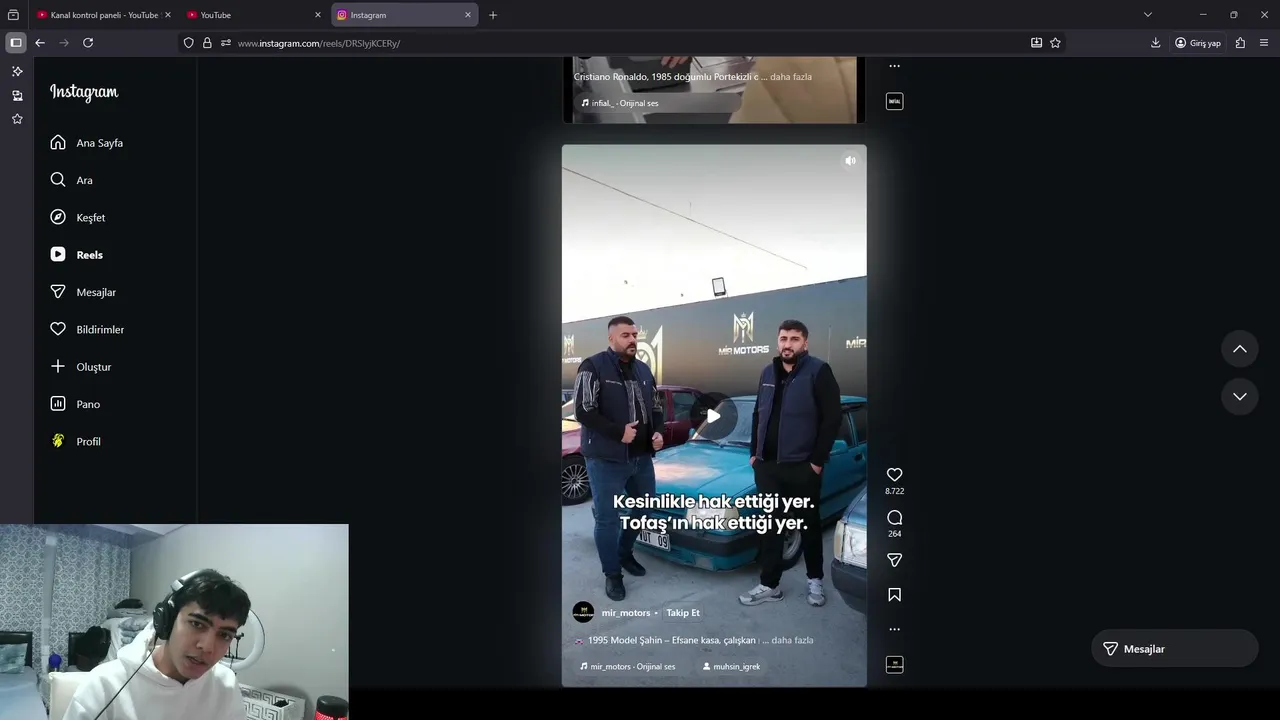Click Oluştur to create a post
Image resolution: width=1280 pixels, height=720 pixels.
[81, 367]
